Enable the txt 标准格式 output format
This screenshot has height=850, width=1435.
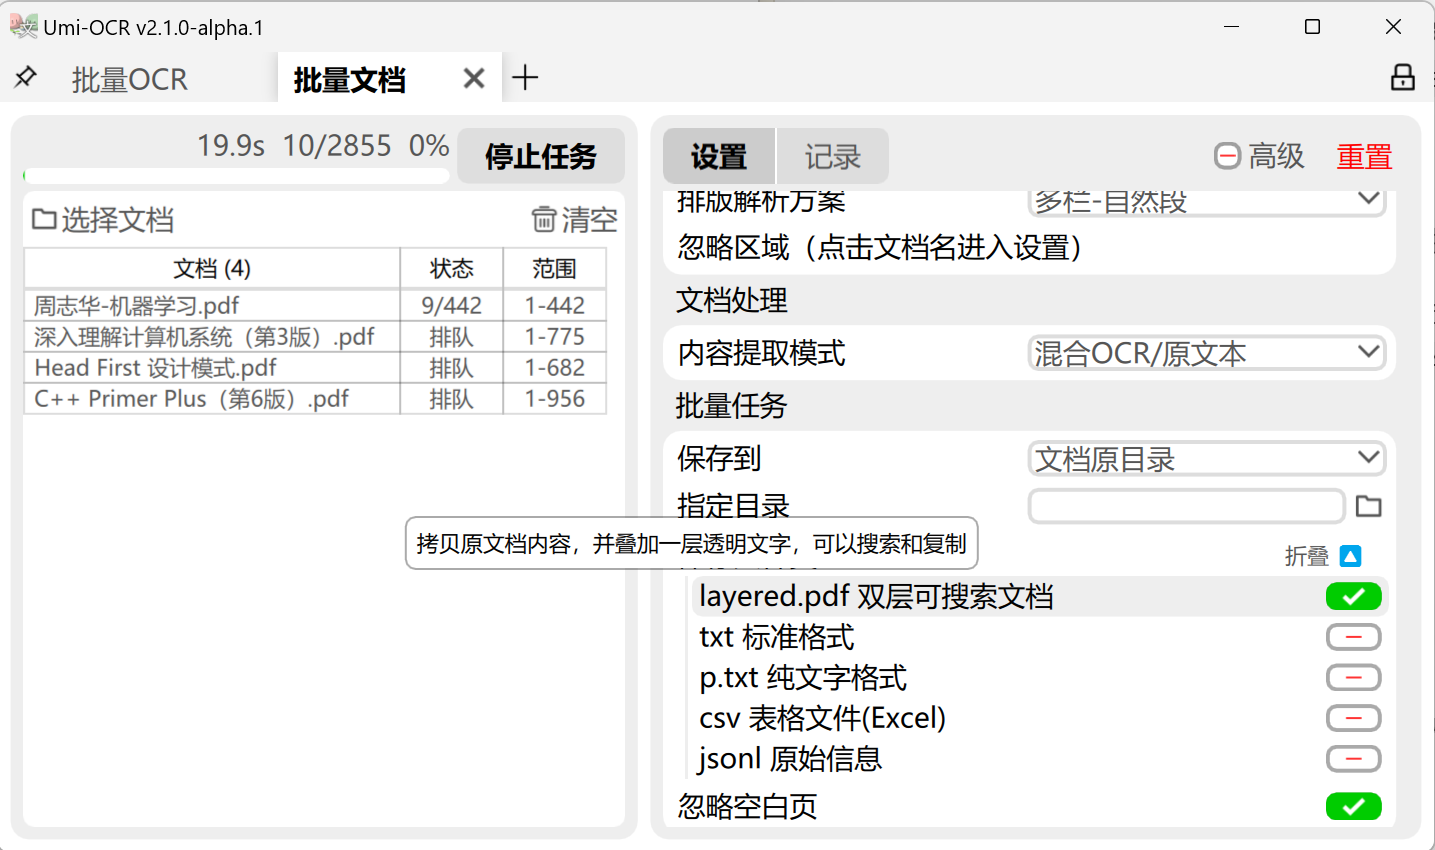[x=1353, y=637]
